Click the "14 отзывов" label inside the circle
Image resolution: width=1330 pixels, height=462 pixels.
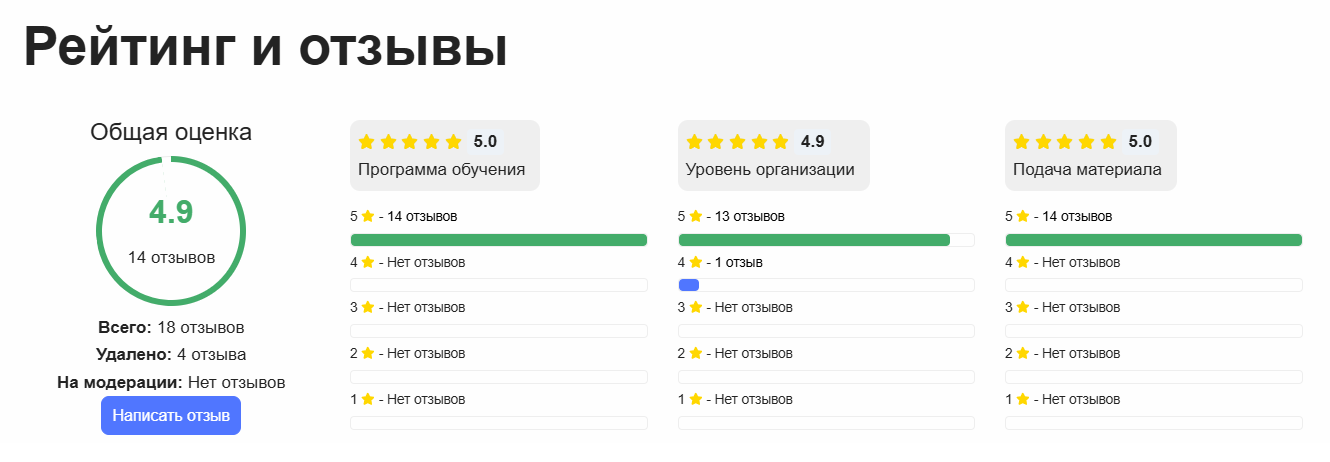(171, 258)
